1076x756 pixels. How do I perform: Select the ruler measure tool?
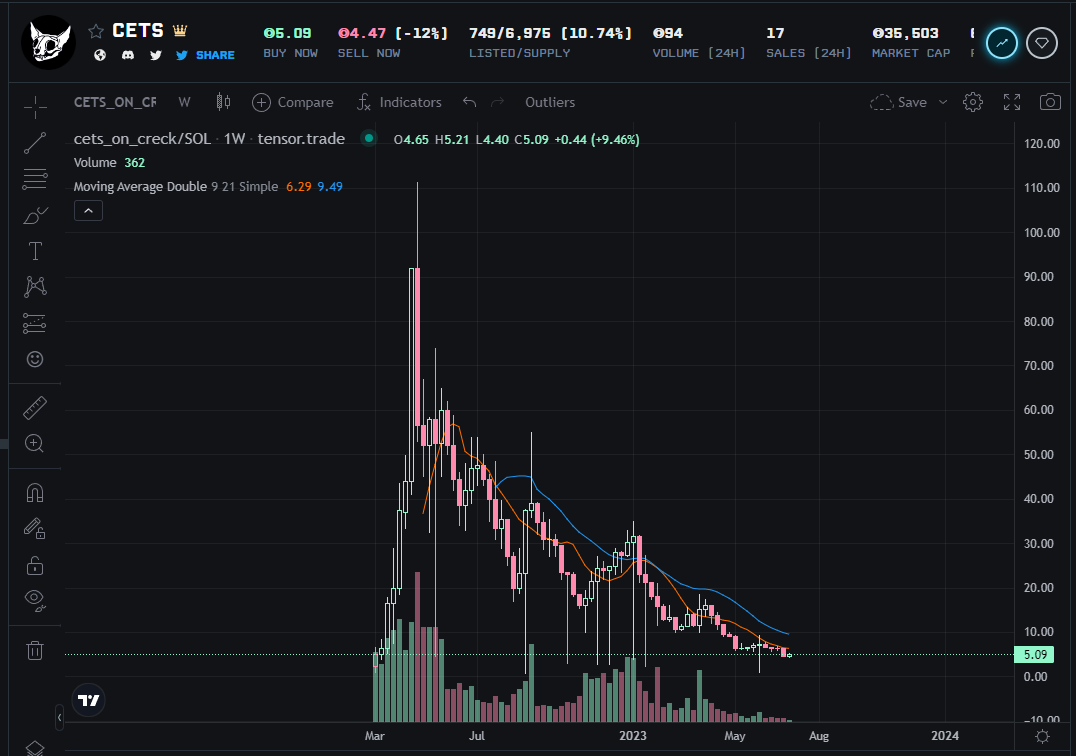[35, 407]
